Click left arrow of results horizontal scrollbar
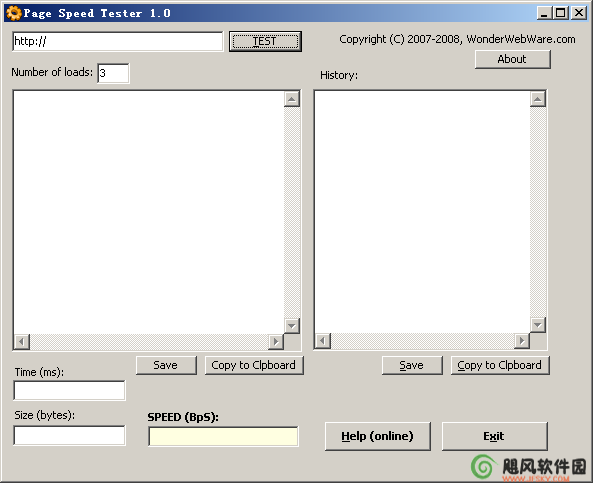Viewport: 593px width, 483px height. point(22,342)
